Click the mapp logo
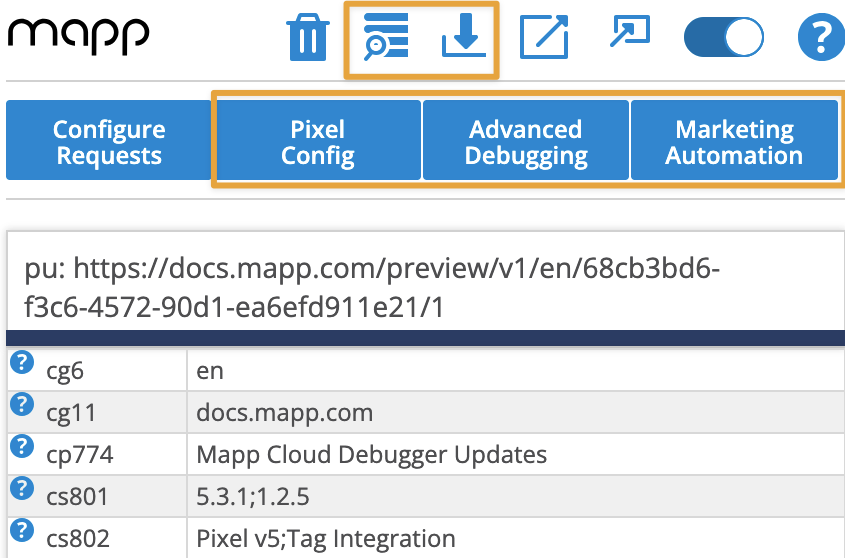Viewport: 845px width, 558px height. pyautogui.click(x=78, y=36)
